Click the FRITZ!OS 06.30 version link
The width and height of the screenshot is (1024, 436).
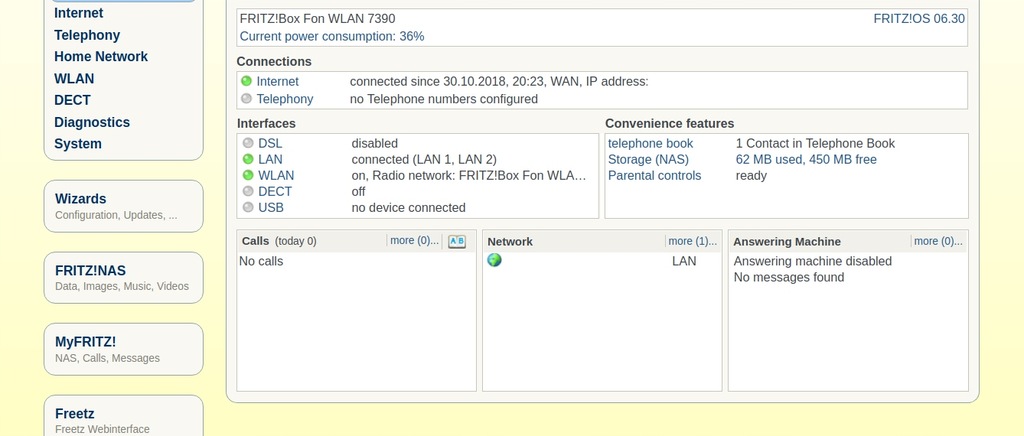pos(919,19)
